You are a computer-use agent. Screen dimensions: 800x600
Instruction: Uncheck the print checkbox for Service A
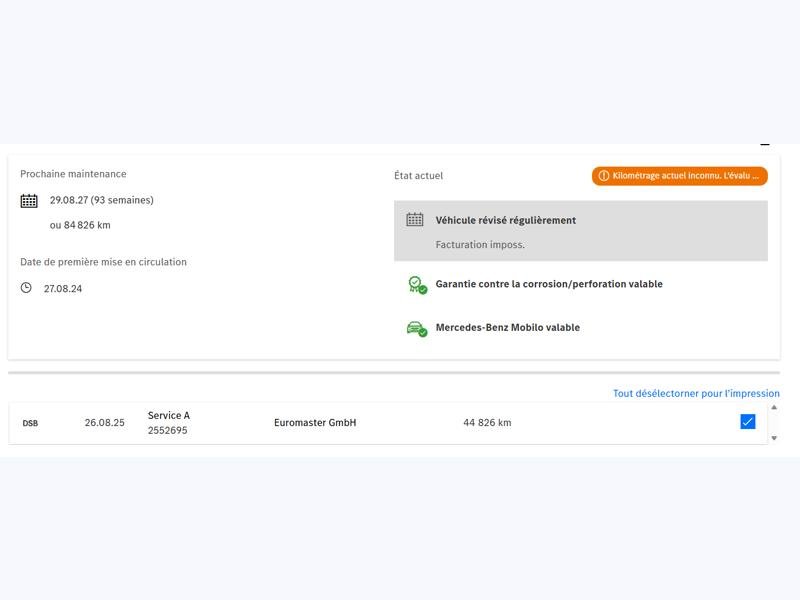point(747,422)
